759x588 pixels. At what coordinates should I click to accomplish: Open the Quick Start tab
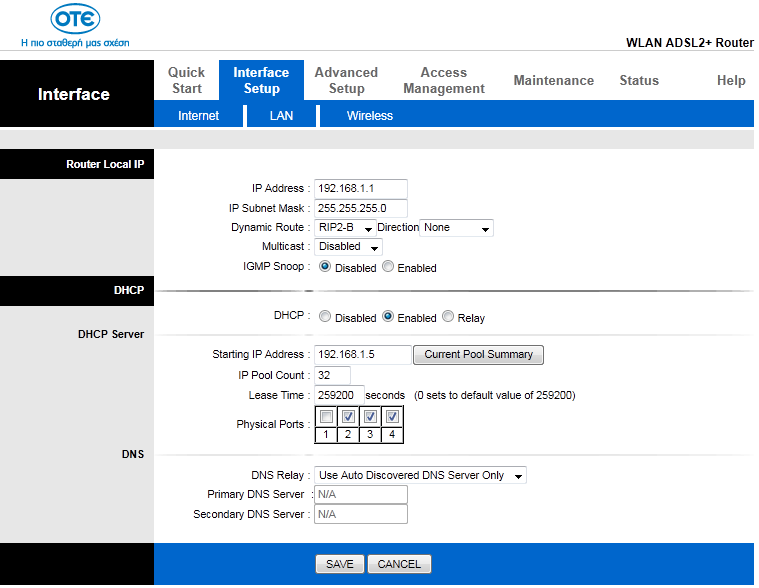(x=186, y=80)
